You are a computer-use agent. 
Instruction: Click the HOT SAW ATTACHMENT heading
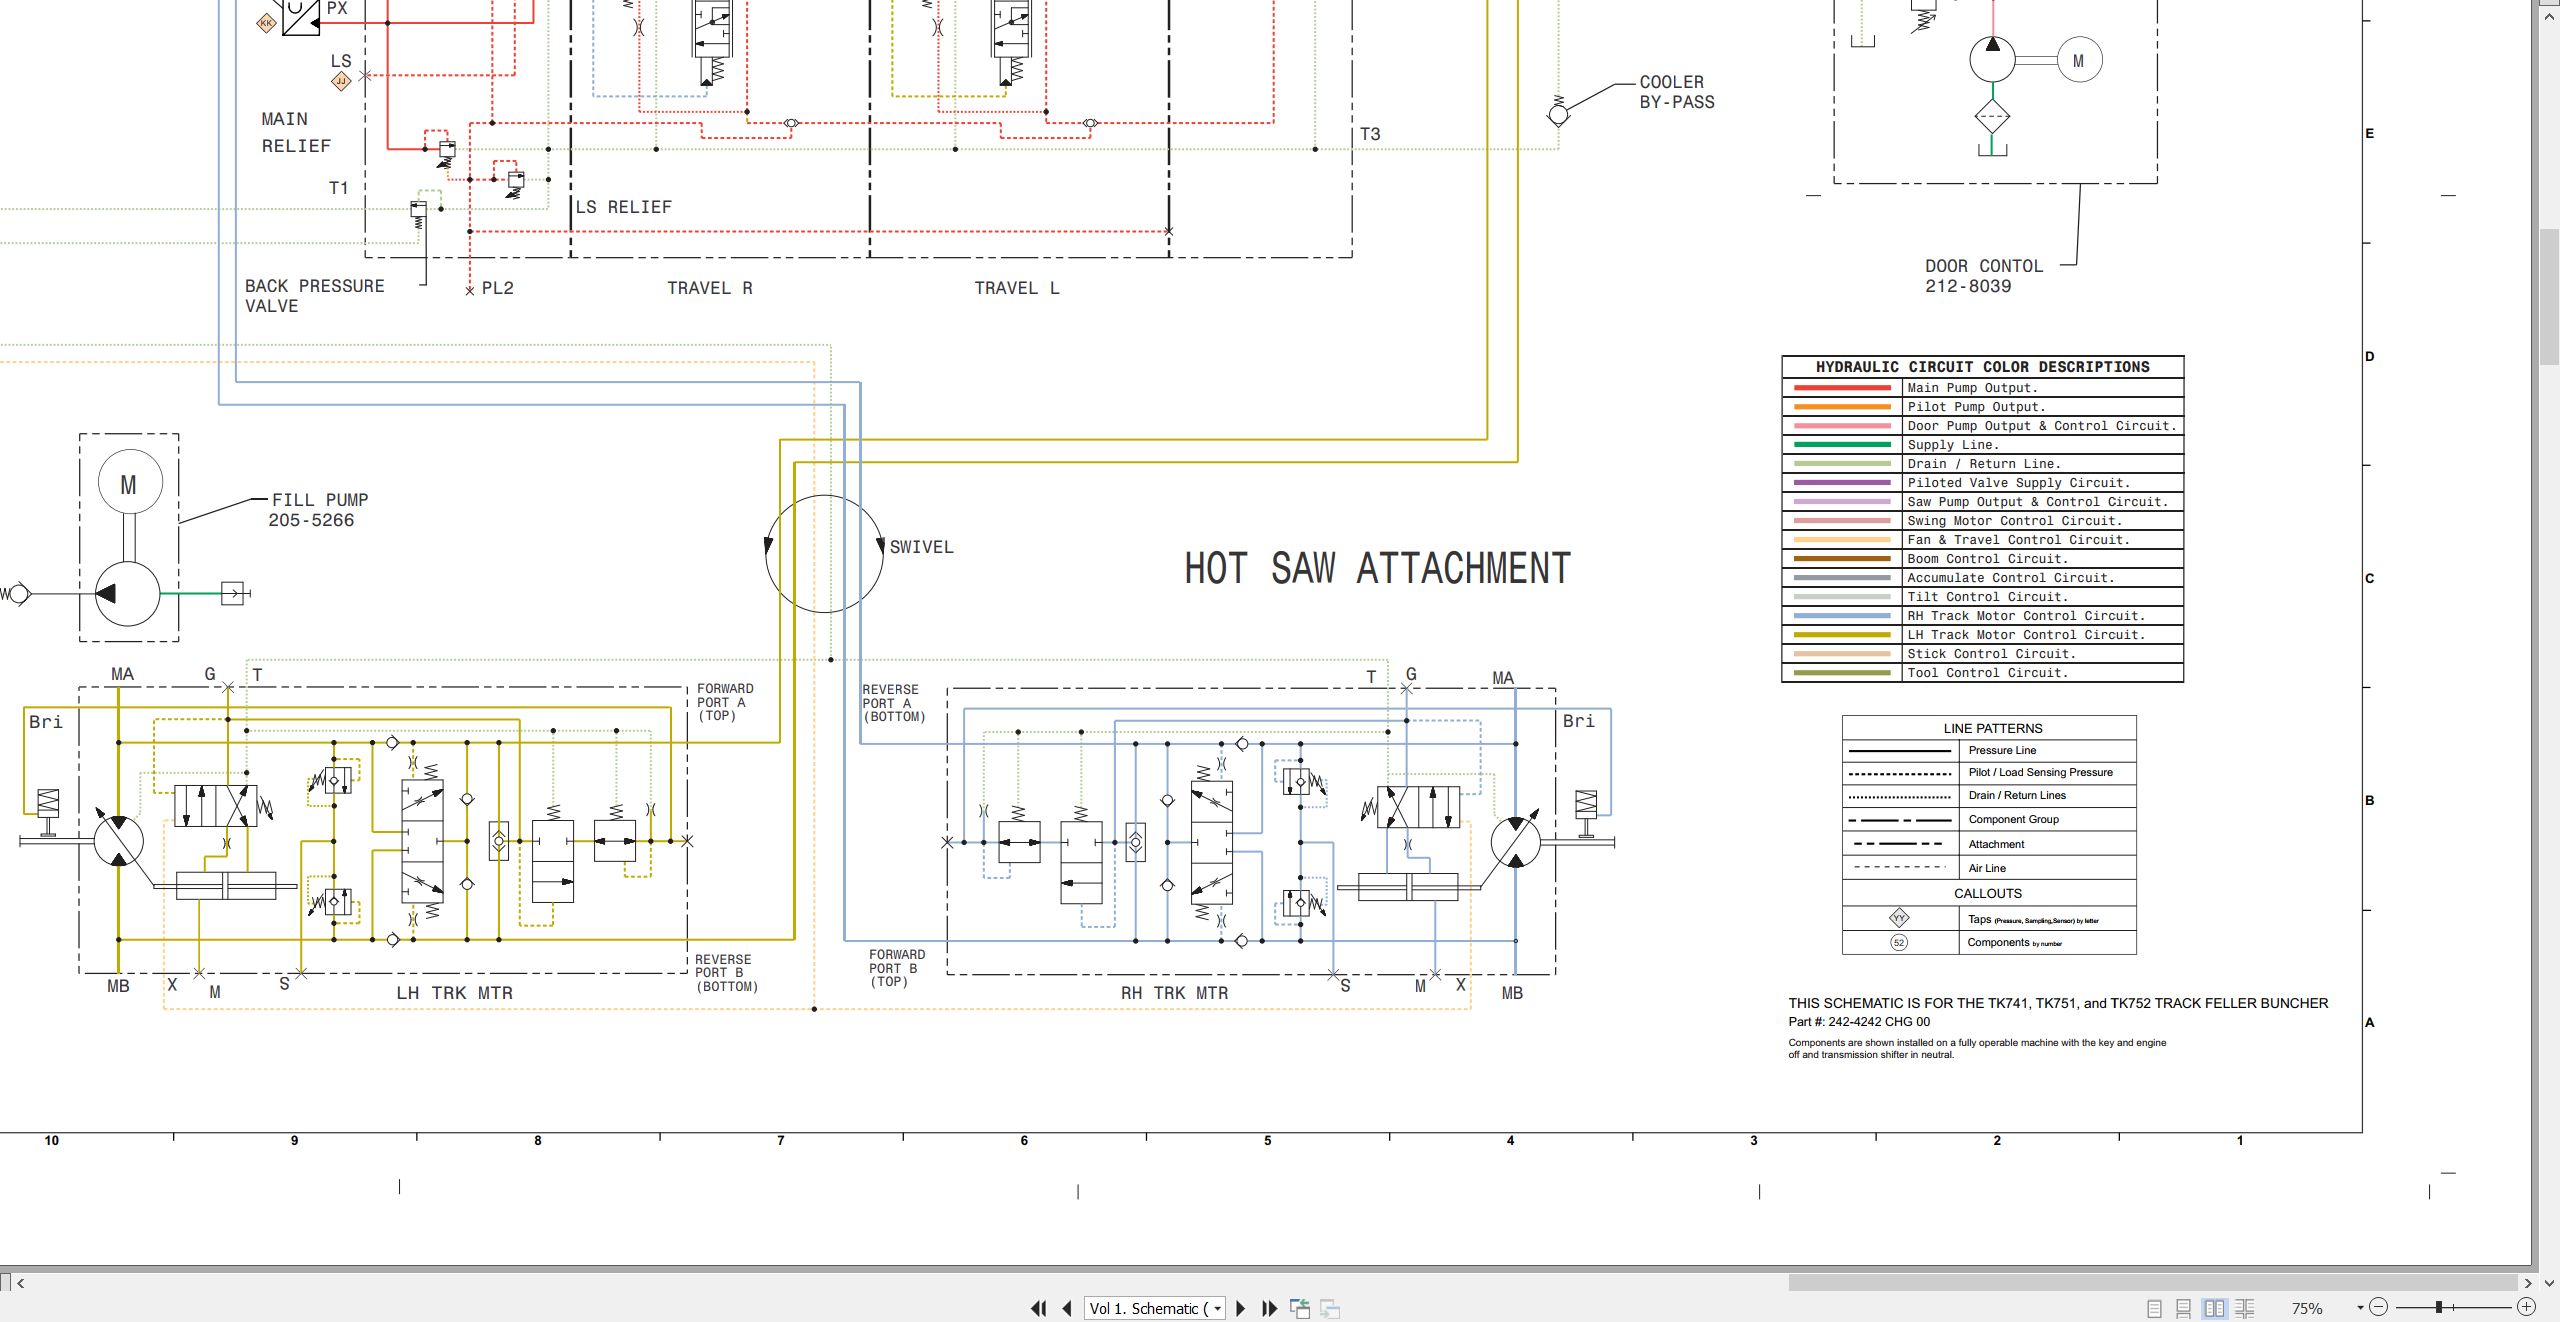tap(1377, 568)
